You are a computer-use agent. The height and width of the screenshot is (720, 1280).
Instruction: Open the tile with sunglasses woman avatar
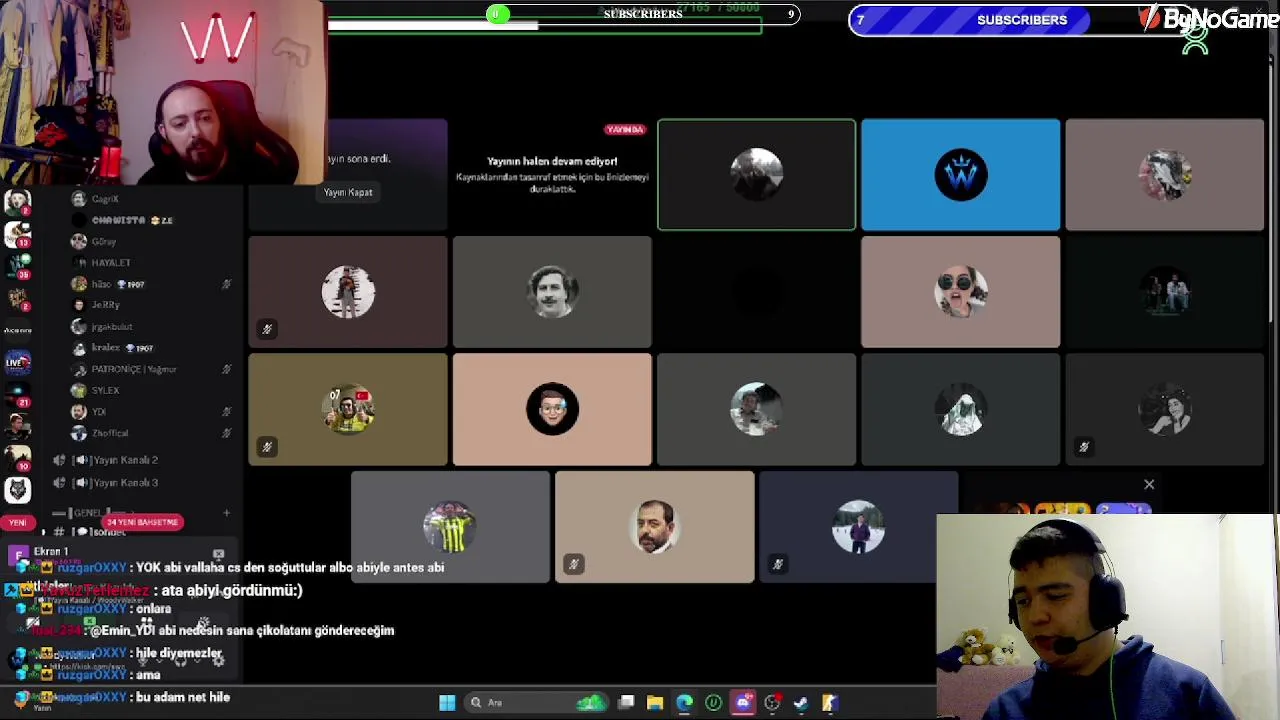[x=960, y=292]
